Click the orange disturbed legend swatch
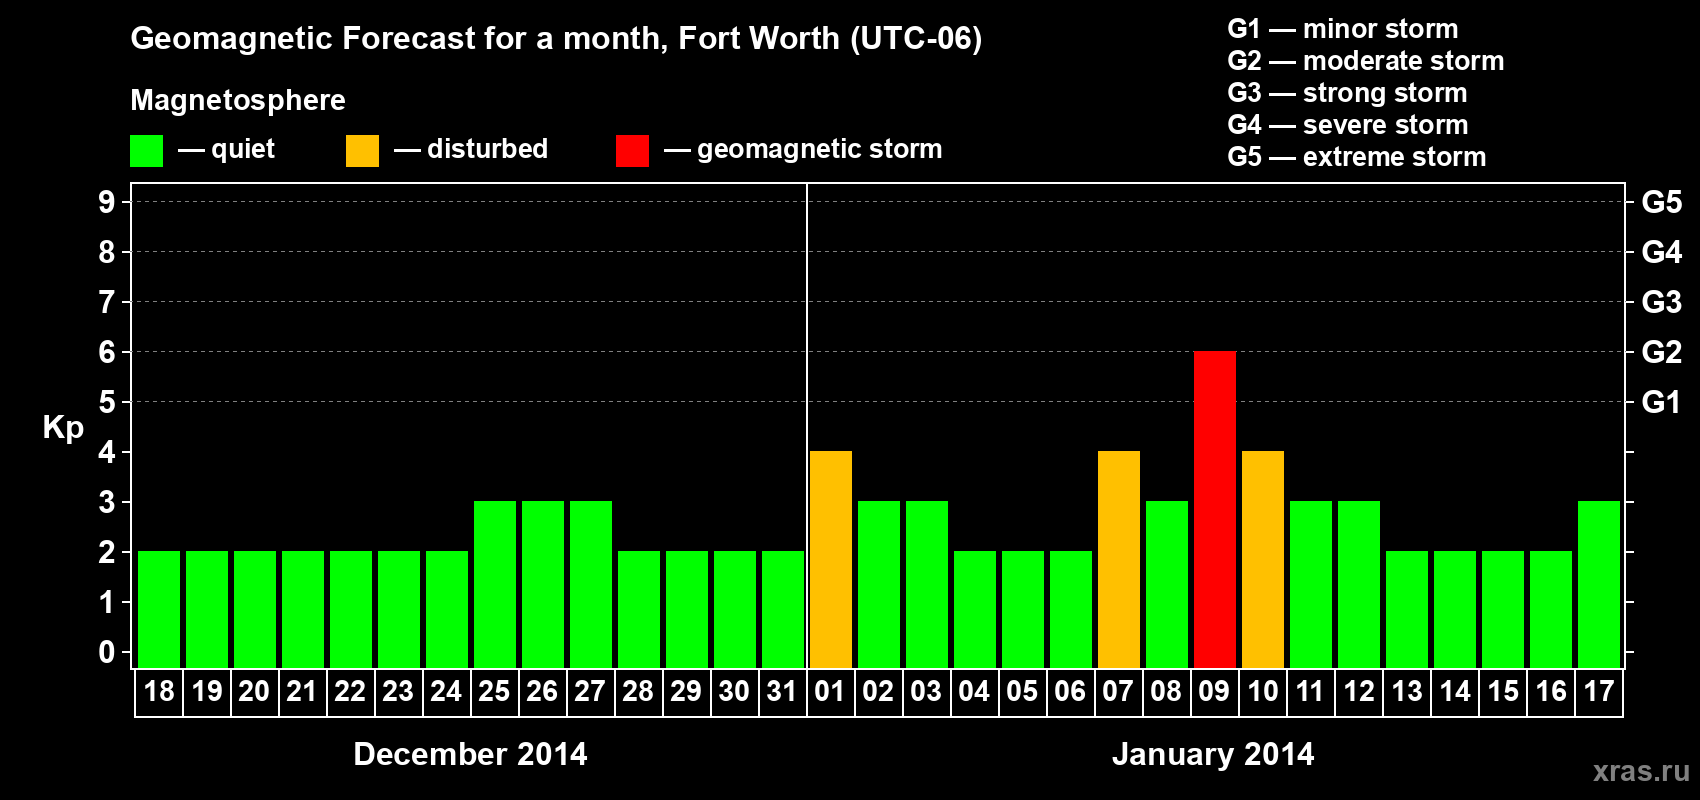Viewport: 1700px width, 800px height. [x=362, y=151]
